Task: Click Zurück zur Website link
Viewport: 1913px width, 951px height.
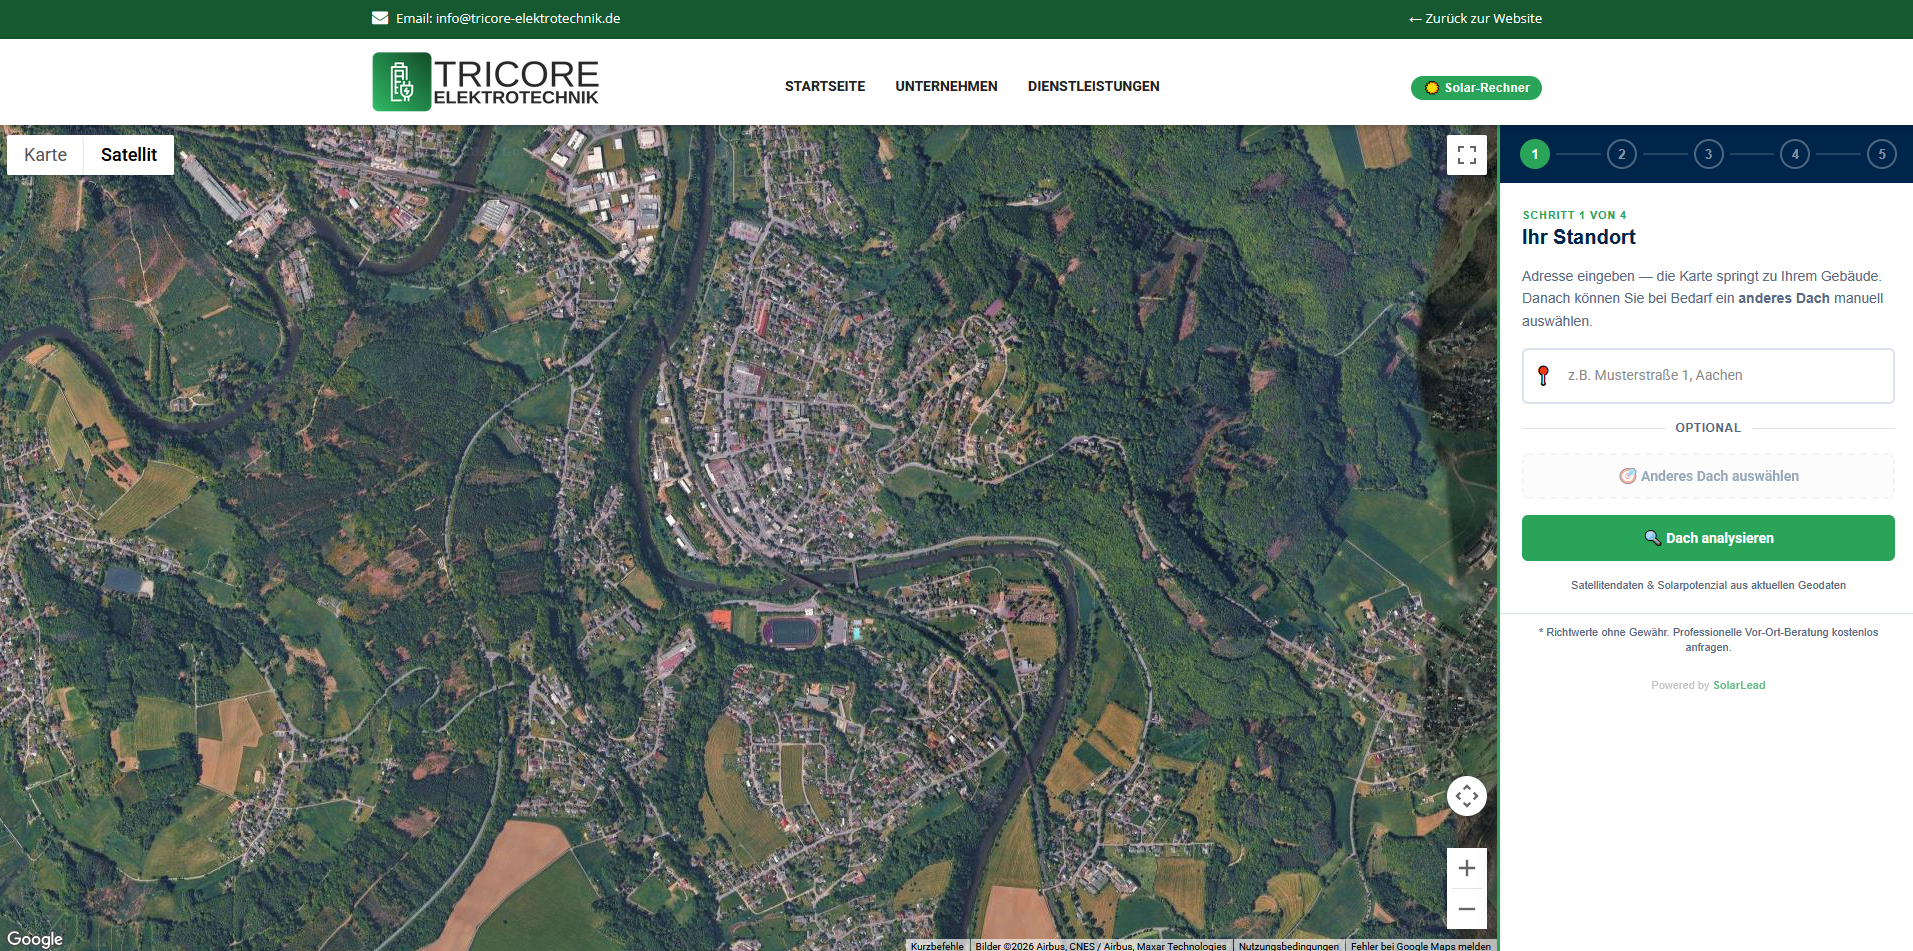Action: (x=1475, y=18)
